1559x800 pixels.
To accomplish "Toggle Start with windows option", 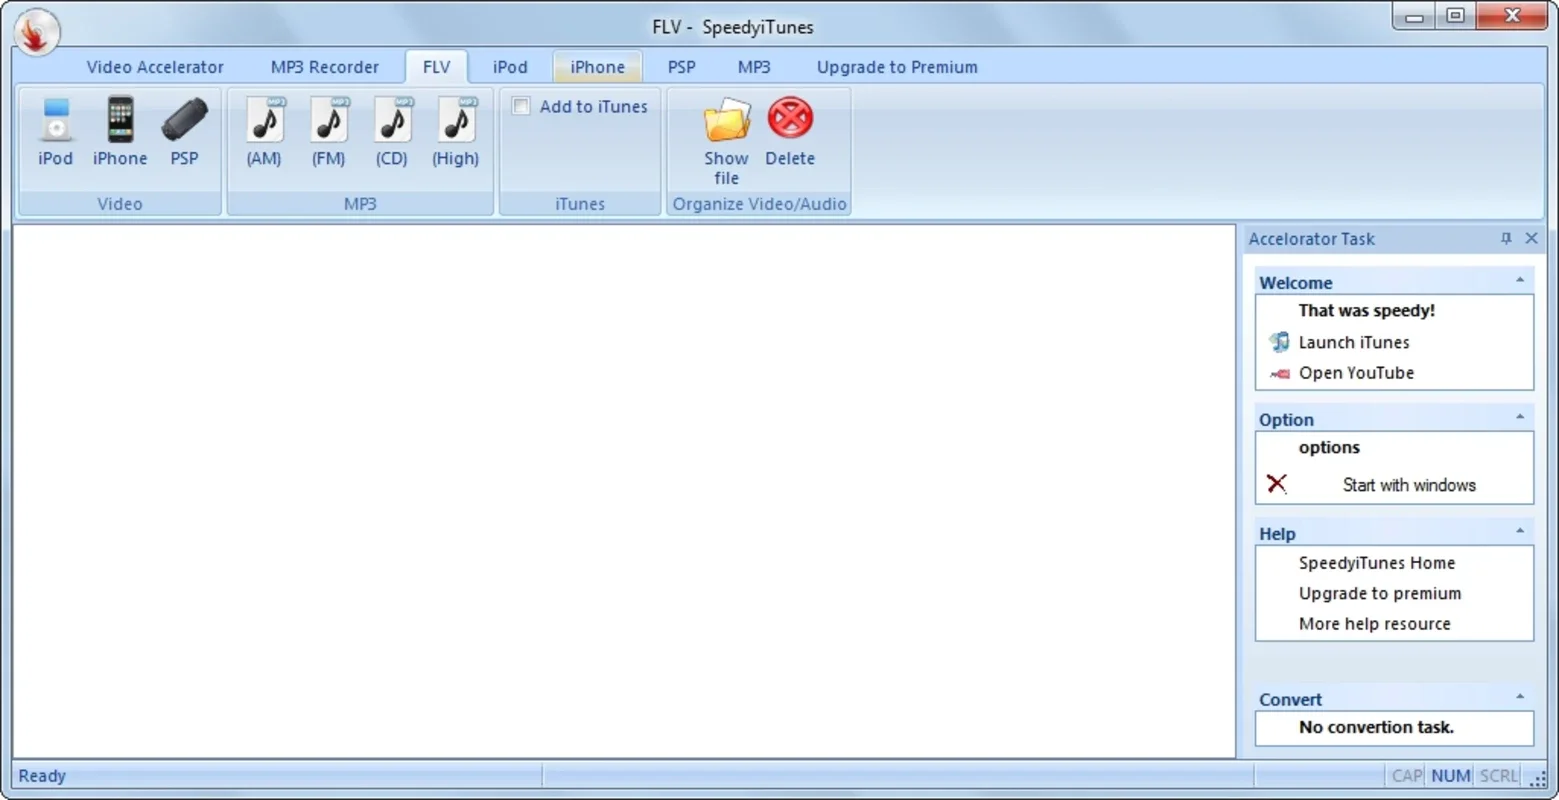I will click(1409, 485).
